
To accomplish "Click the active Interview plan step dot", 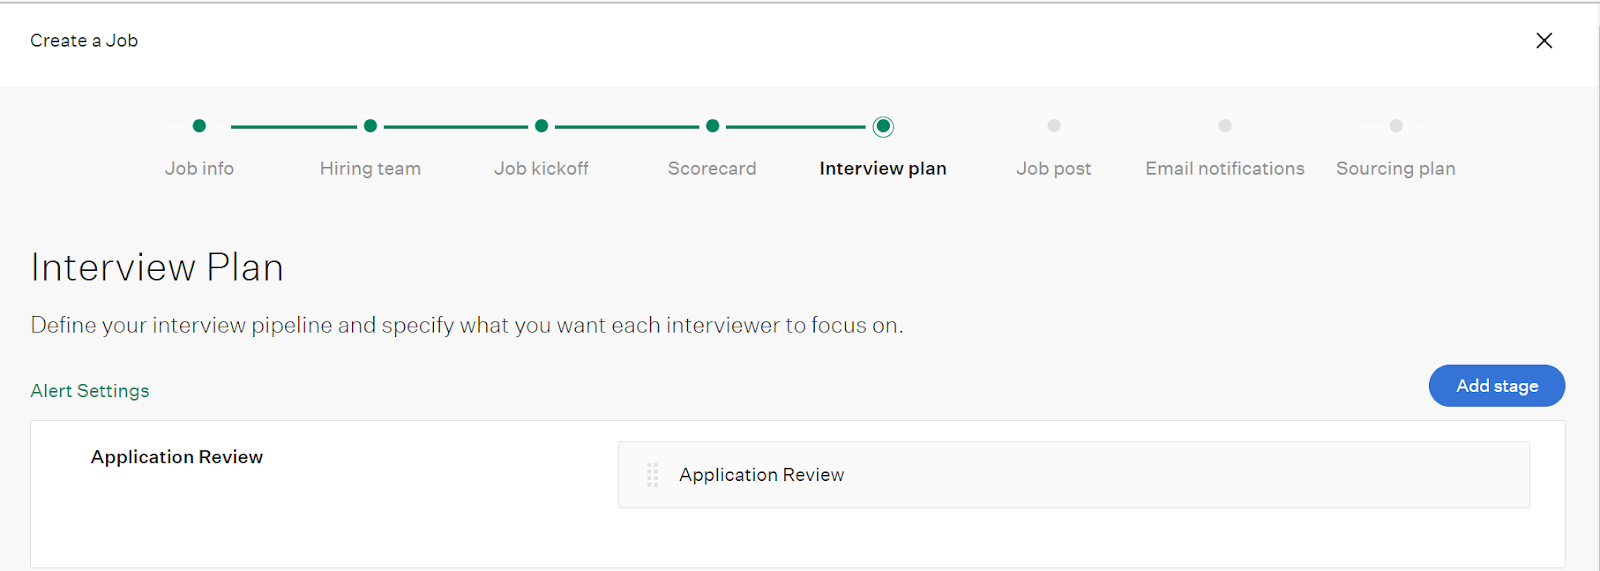I will (883, 126).
